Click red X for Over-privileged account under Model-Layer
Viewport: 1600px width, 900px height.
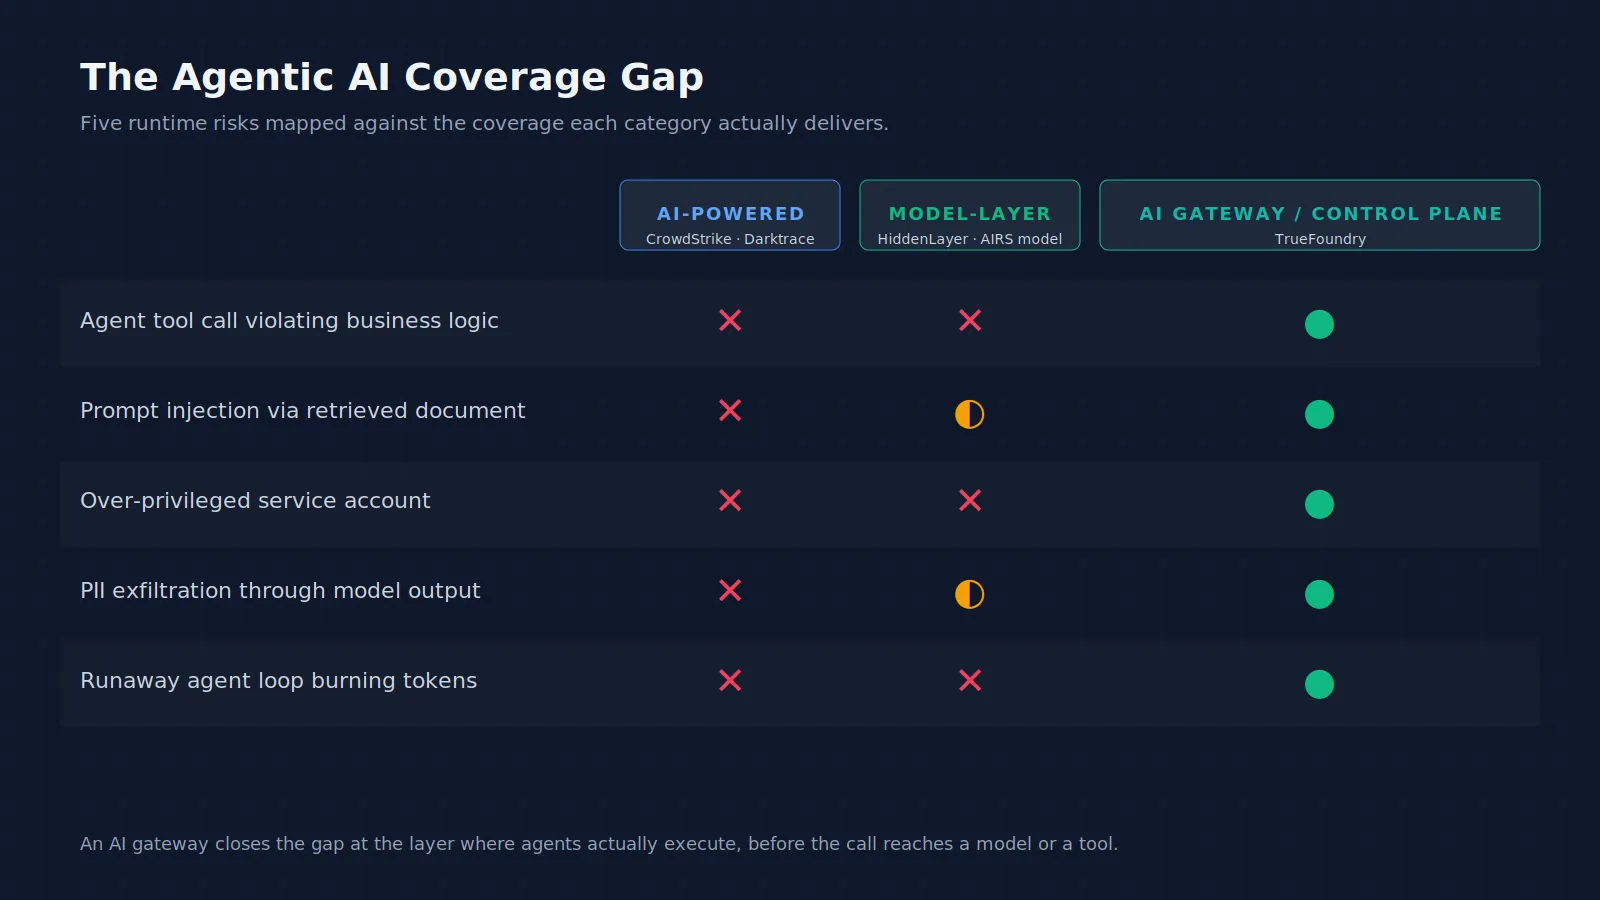970,500
